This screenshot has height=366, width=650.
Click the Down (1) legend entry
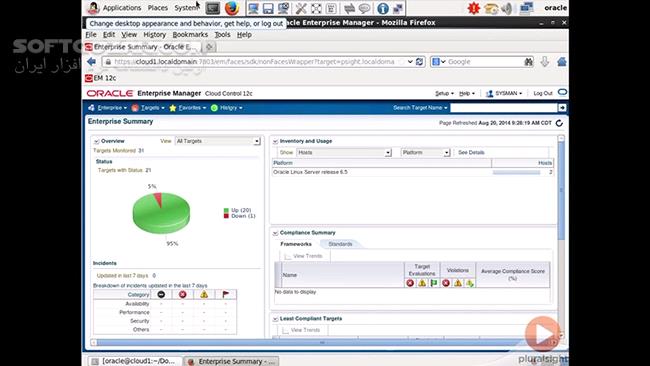tap(240, 216)
